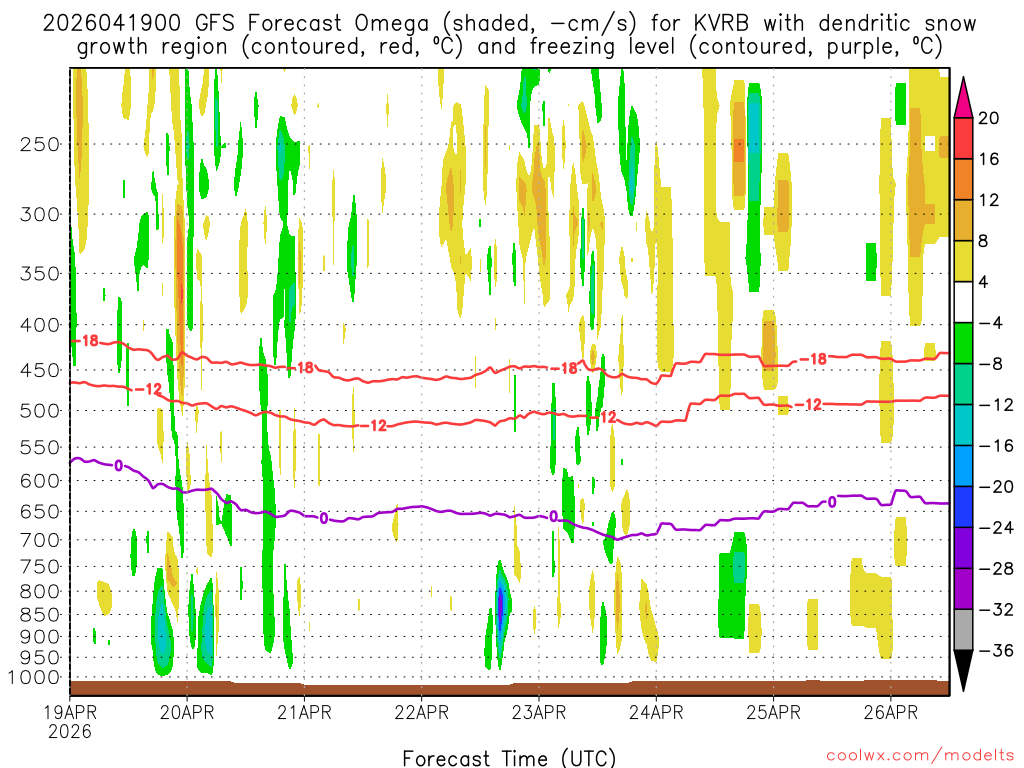Click the 350 pressure level label
Image resolution: width=1024 pixels, height=768 pixels.
coord(40,274)
